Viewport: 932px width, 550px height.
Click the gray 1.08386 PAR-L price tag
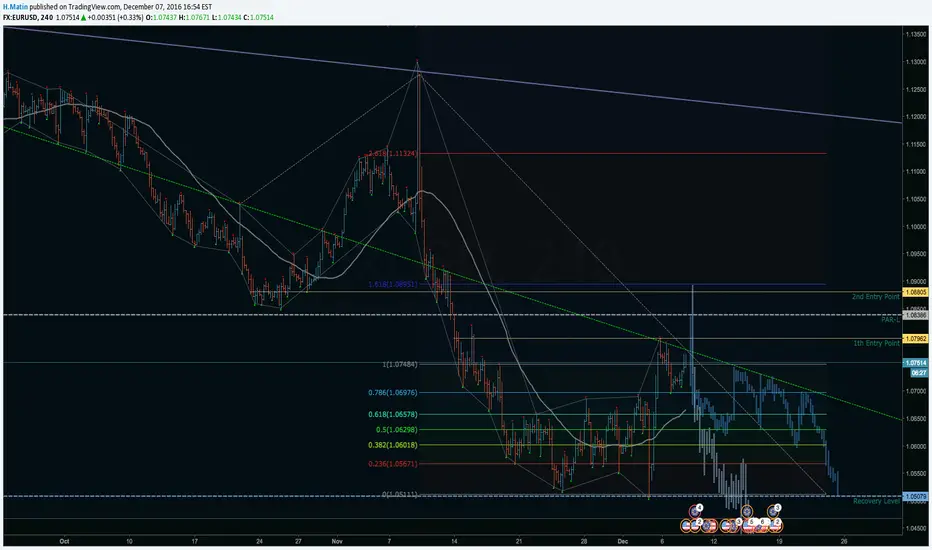click(x=915, y=315)
